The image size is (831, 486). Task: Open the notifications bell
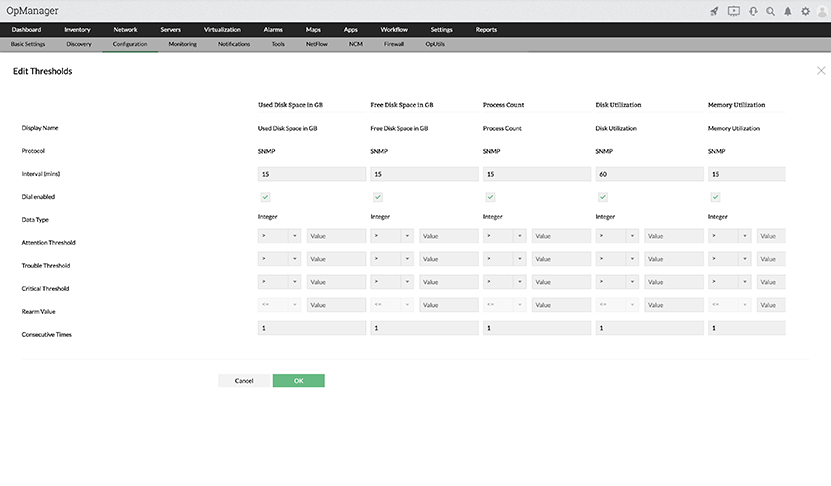[x=788, y=11]
